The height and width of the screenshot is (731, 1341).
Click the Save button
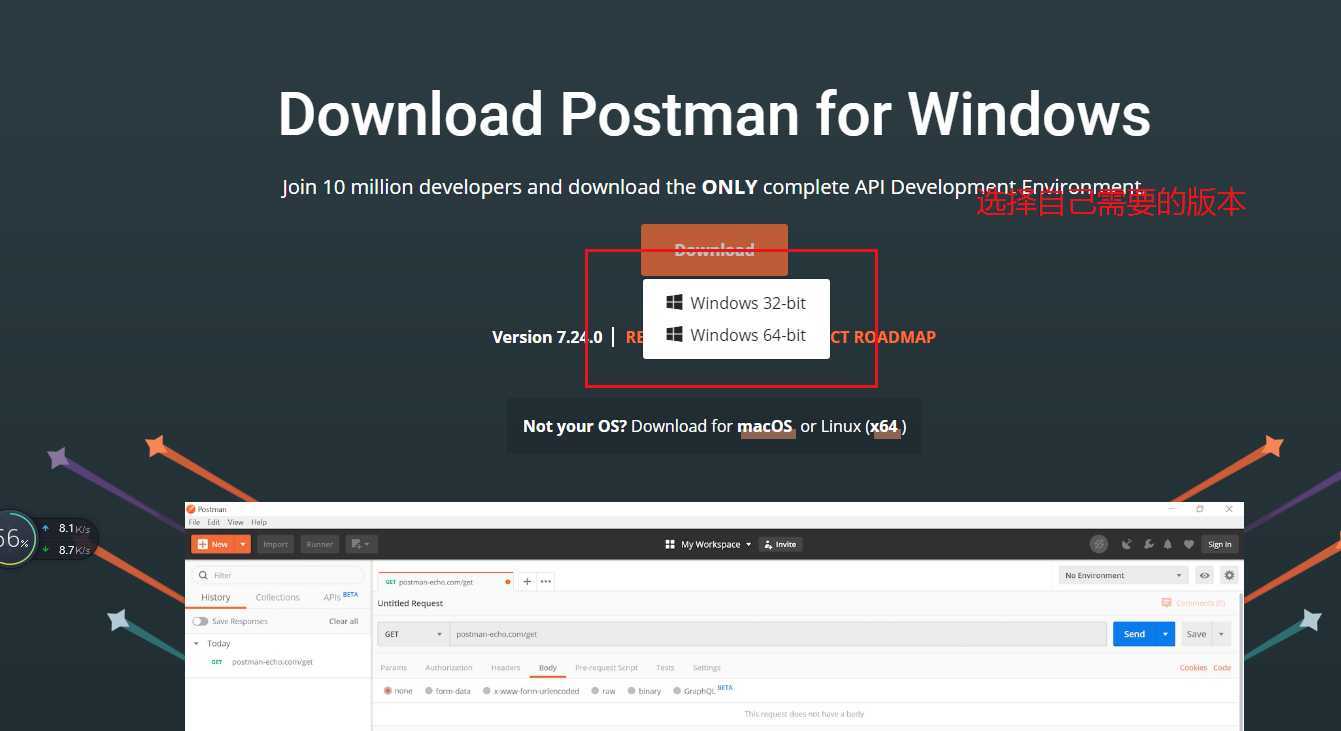tap(1196, 634)
